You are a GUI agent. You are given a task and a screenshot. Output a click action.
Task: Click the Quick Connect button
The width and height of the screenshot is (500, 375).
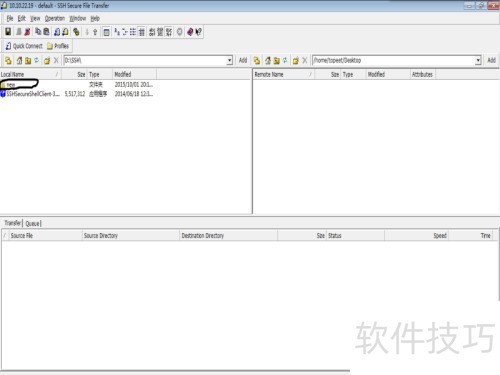tap(24, 46)
